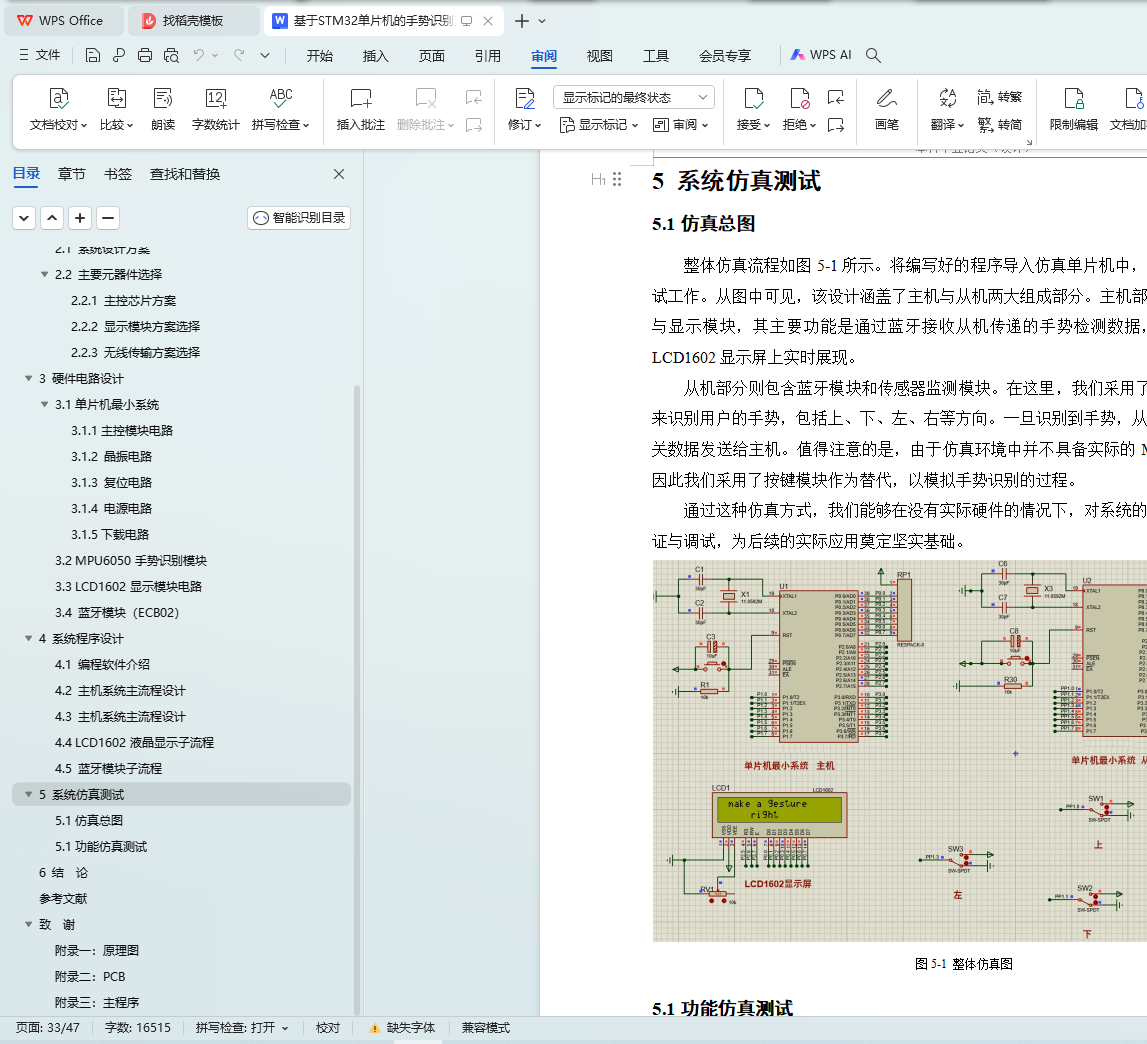
Task: Collapse the 4 系统程序设计 node
Action: pos(29,639)
